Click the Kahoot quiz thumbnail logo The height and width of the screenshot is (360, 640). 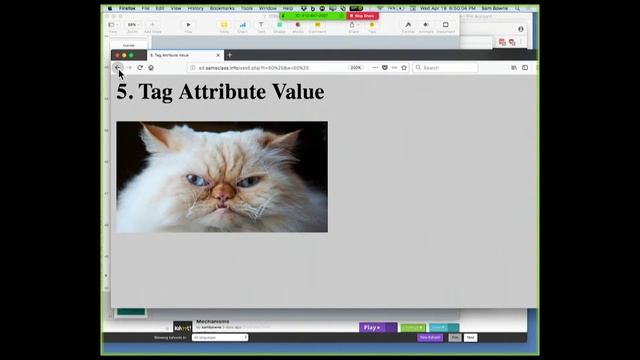coord(182,327)
